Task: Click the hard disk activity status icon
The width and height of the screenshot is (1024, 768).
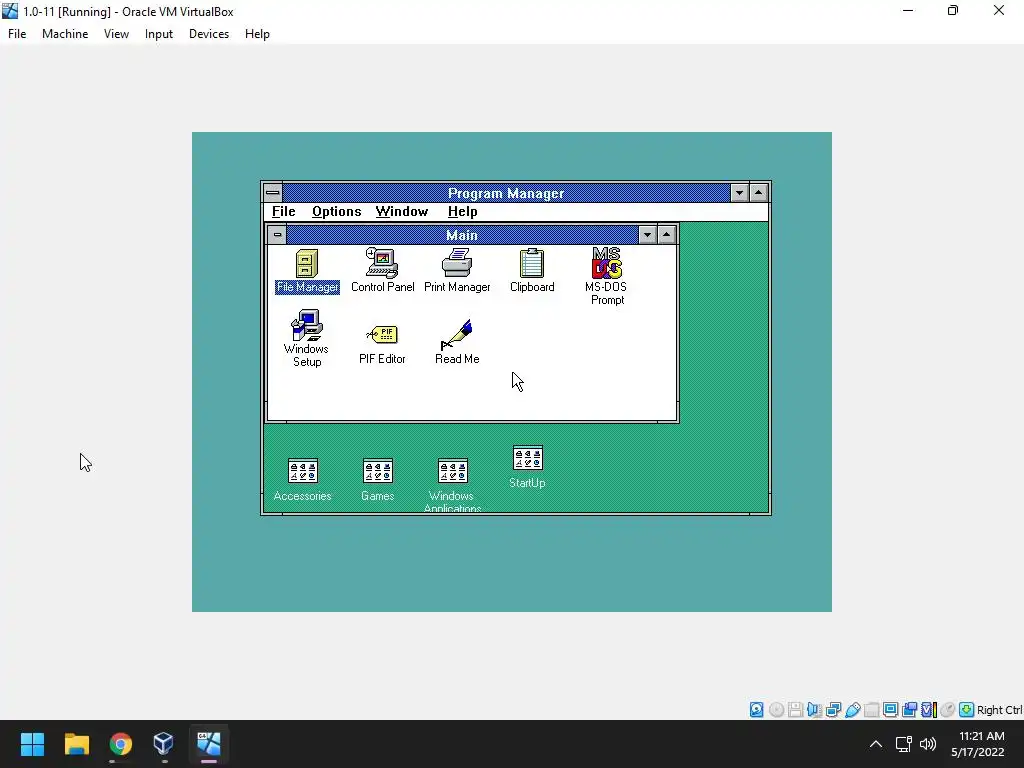Action: coord(757,710)
